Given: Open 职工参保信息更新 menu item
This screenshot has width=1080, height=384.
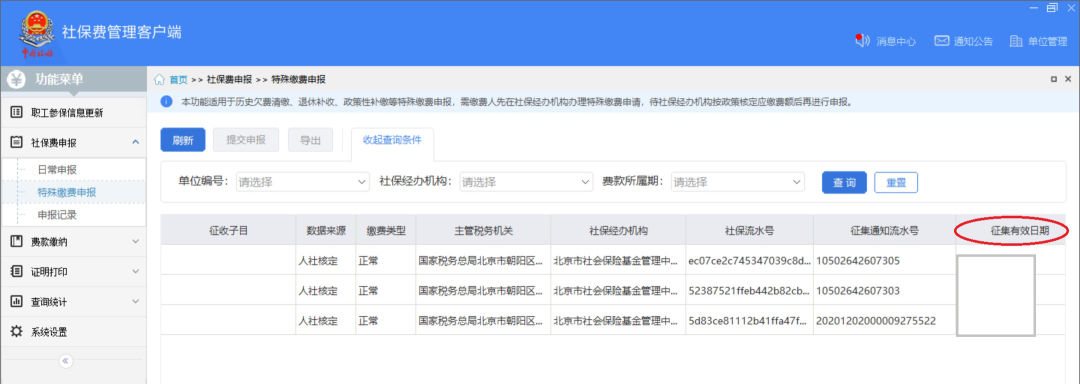Looking at the screenshot, I should (x=73, y=112).
